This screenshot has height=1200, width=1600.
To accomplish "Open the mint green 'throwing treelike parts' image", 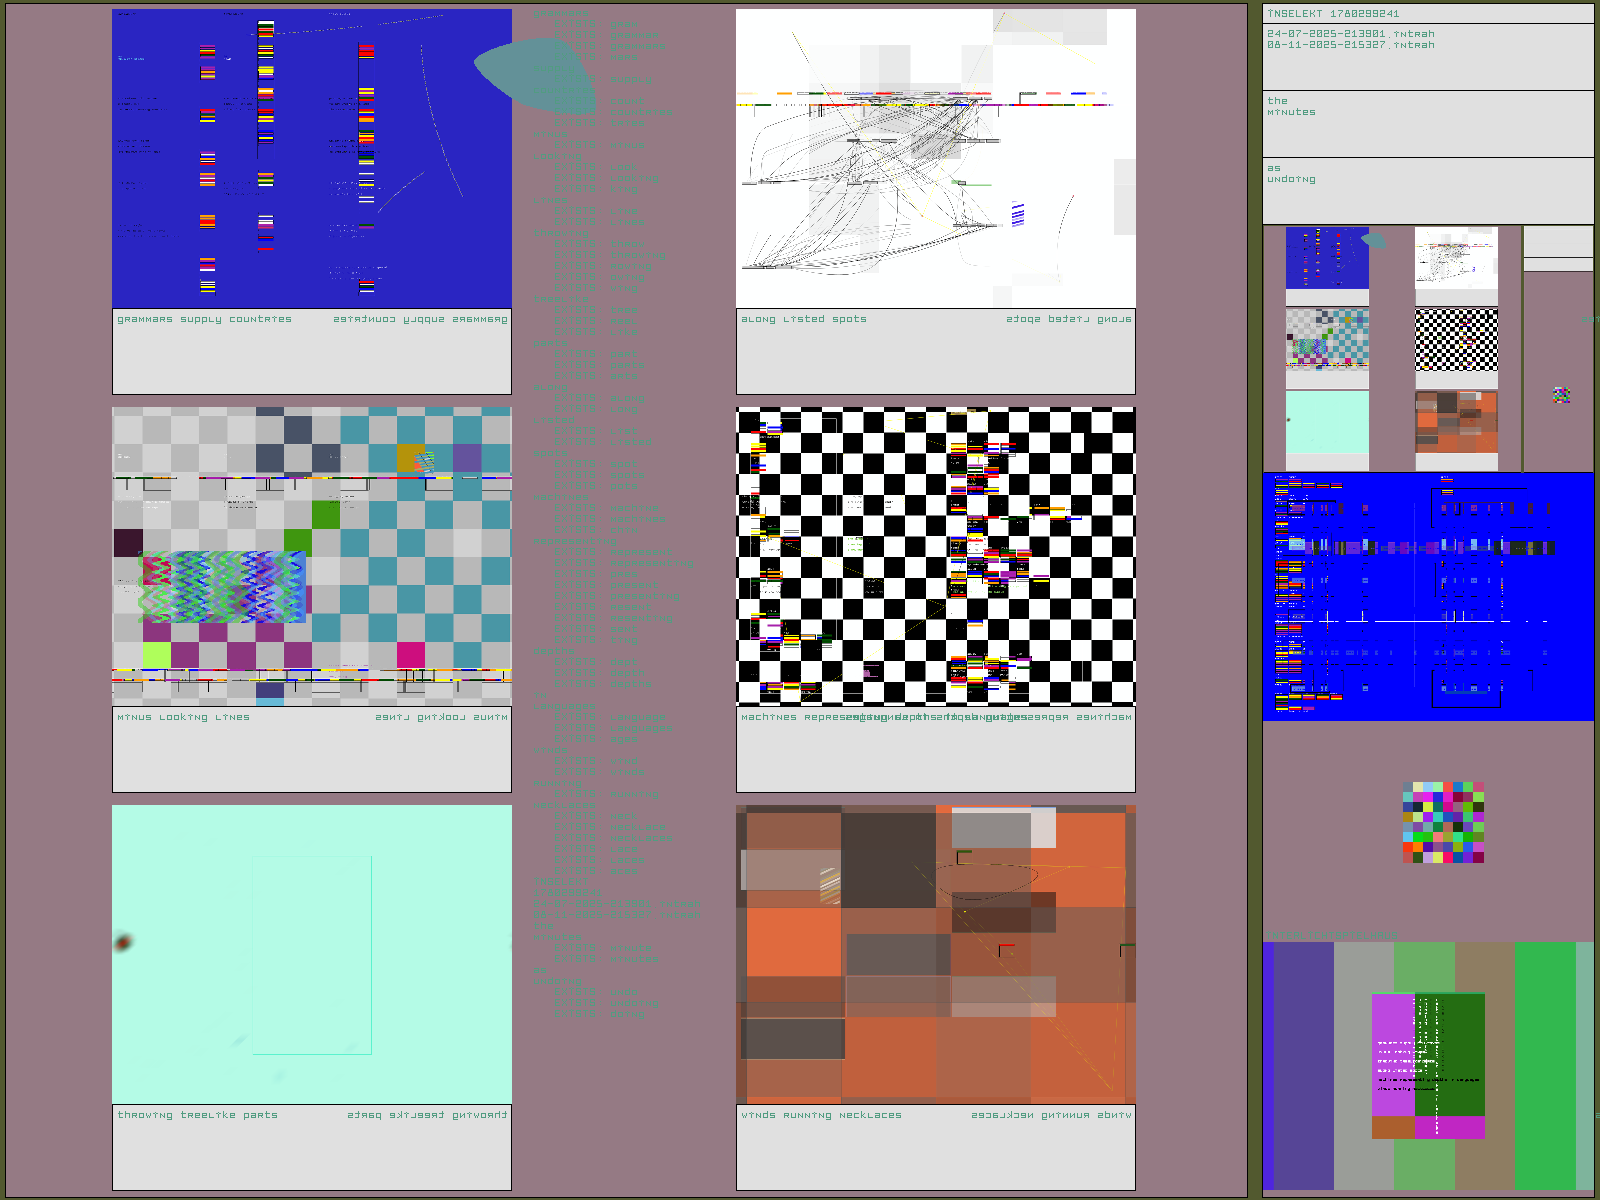I will (x=311, y=954).
